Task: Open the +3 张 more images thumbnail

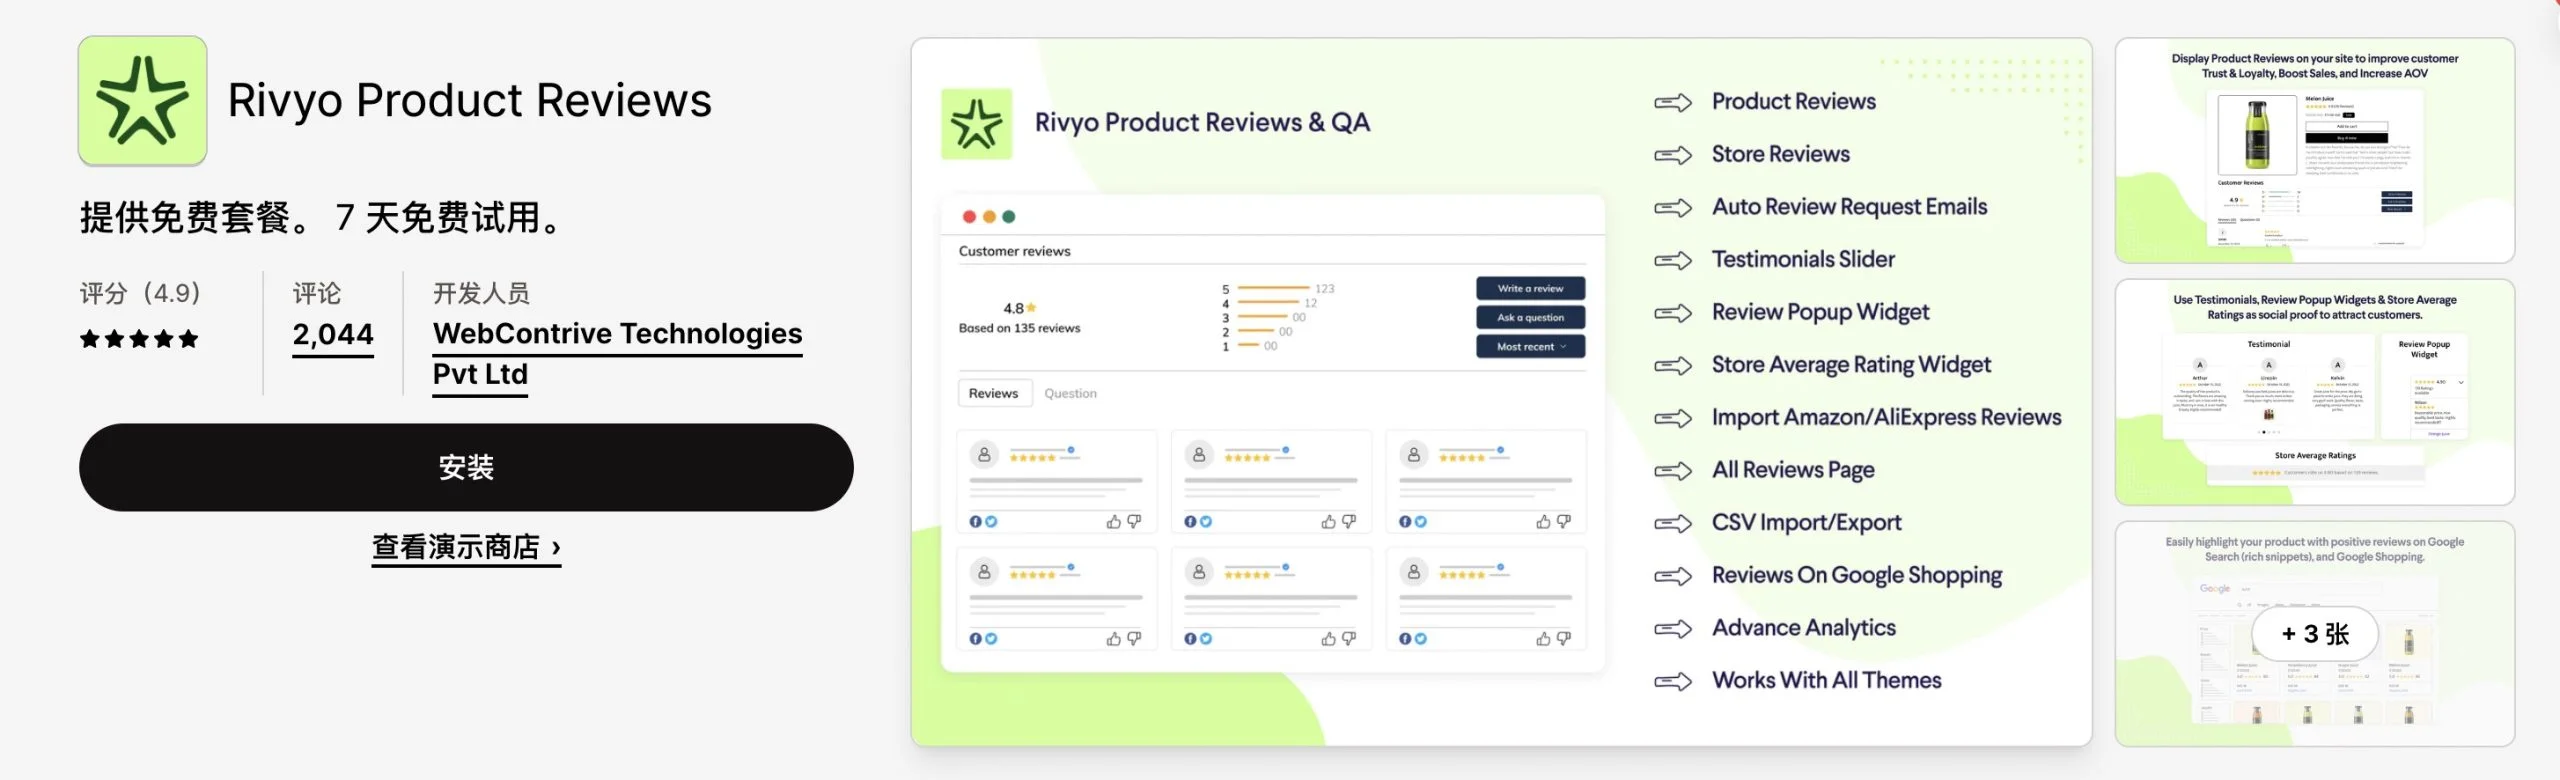Action: (x=2314, y=634)
